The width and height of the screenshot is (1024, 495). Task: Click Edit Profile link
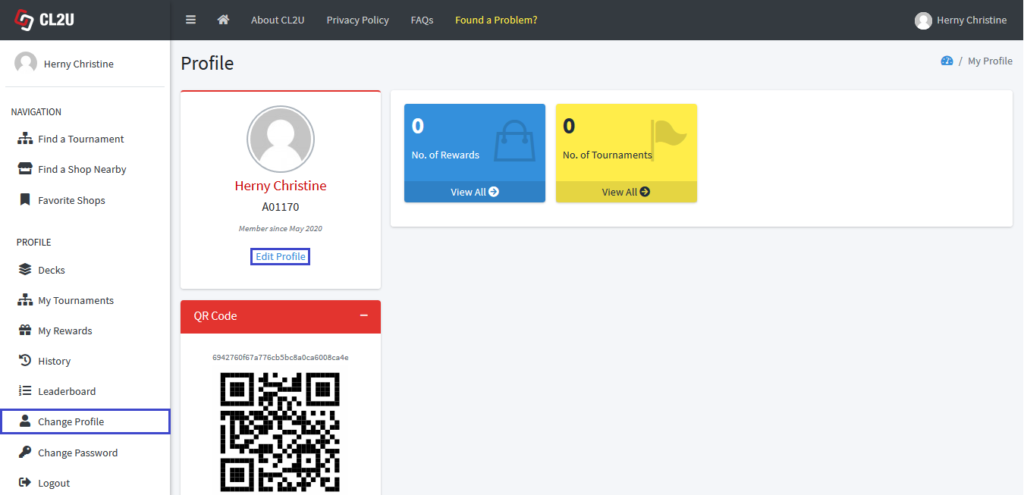coord(280,257)
